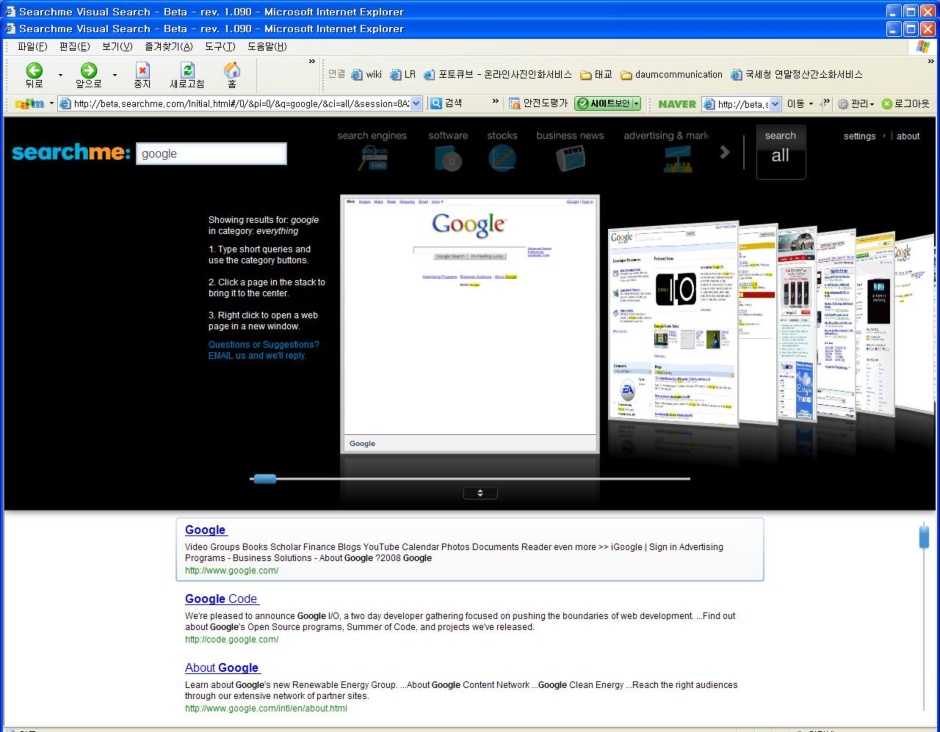Viewport: 940px width, 732px height.
Task: Open the 안전도평가 safety rating tool
Action: click(538, 103)
